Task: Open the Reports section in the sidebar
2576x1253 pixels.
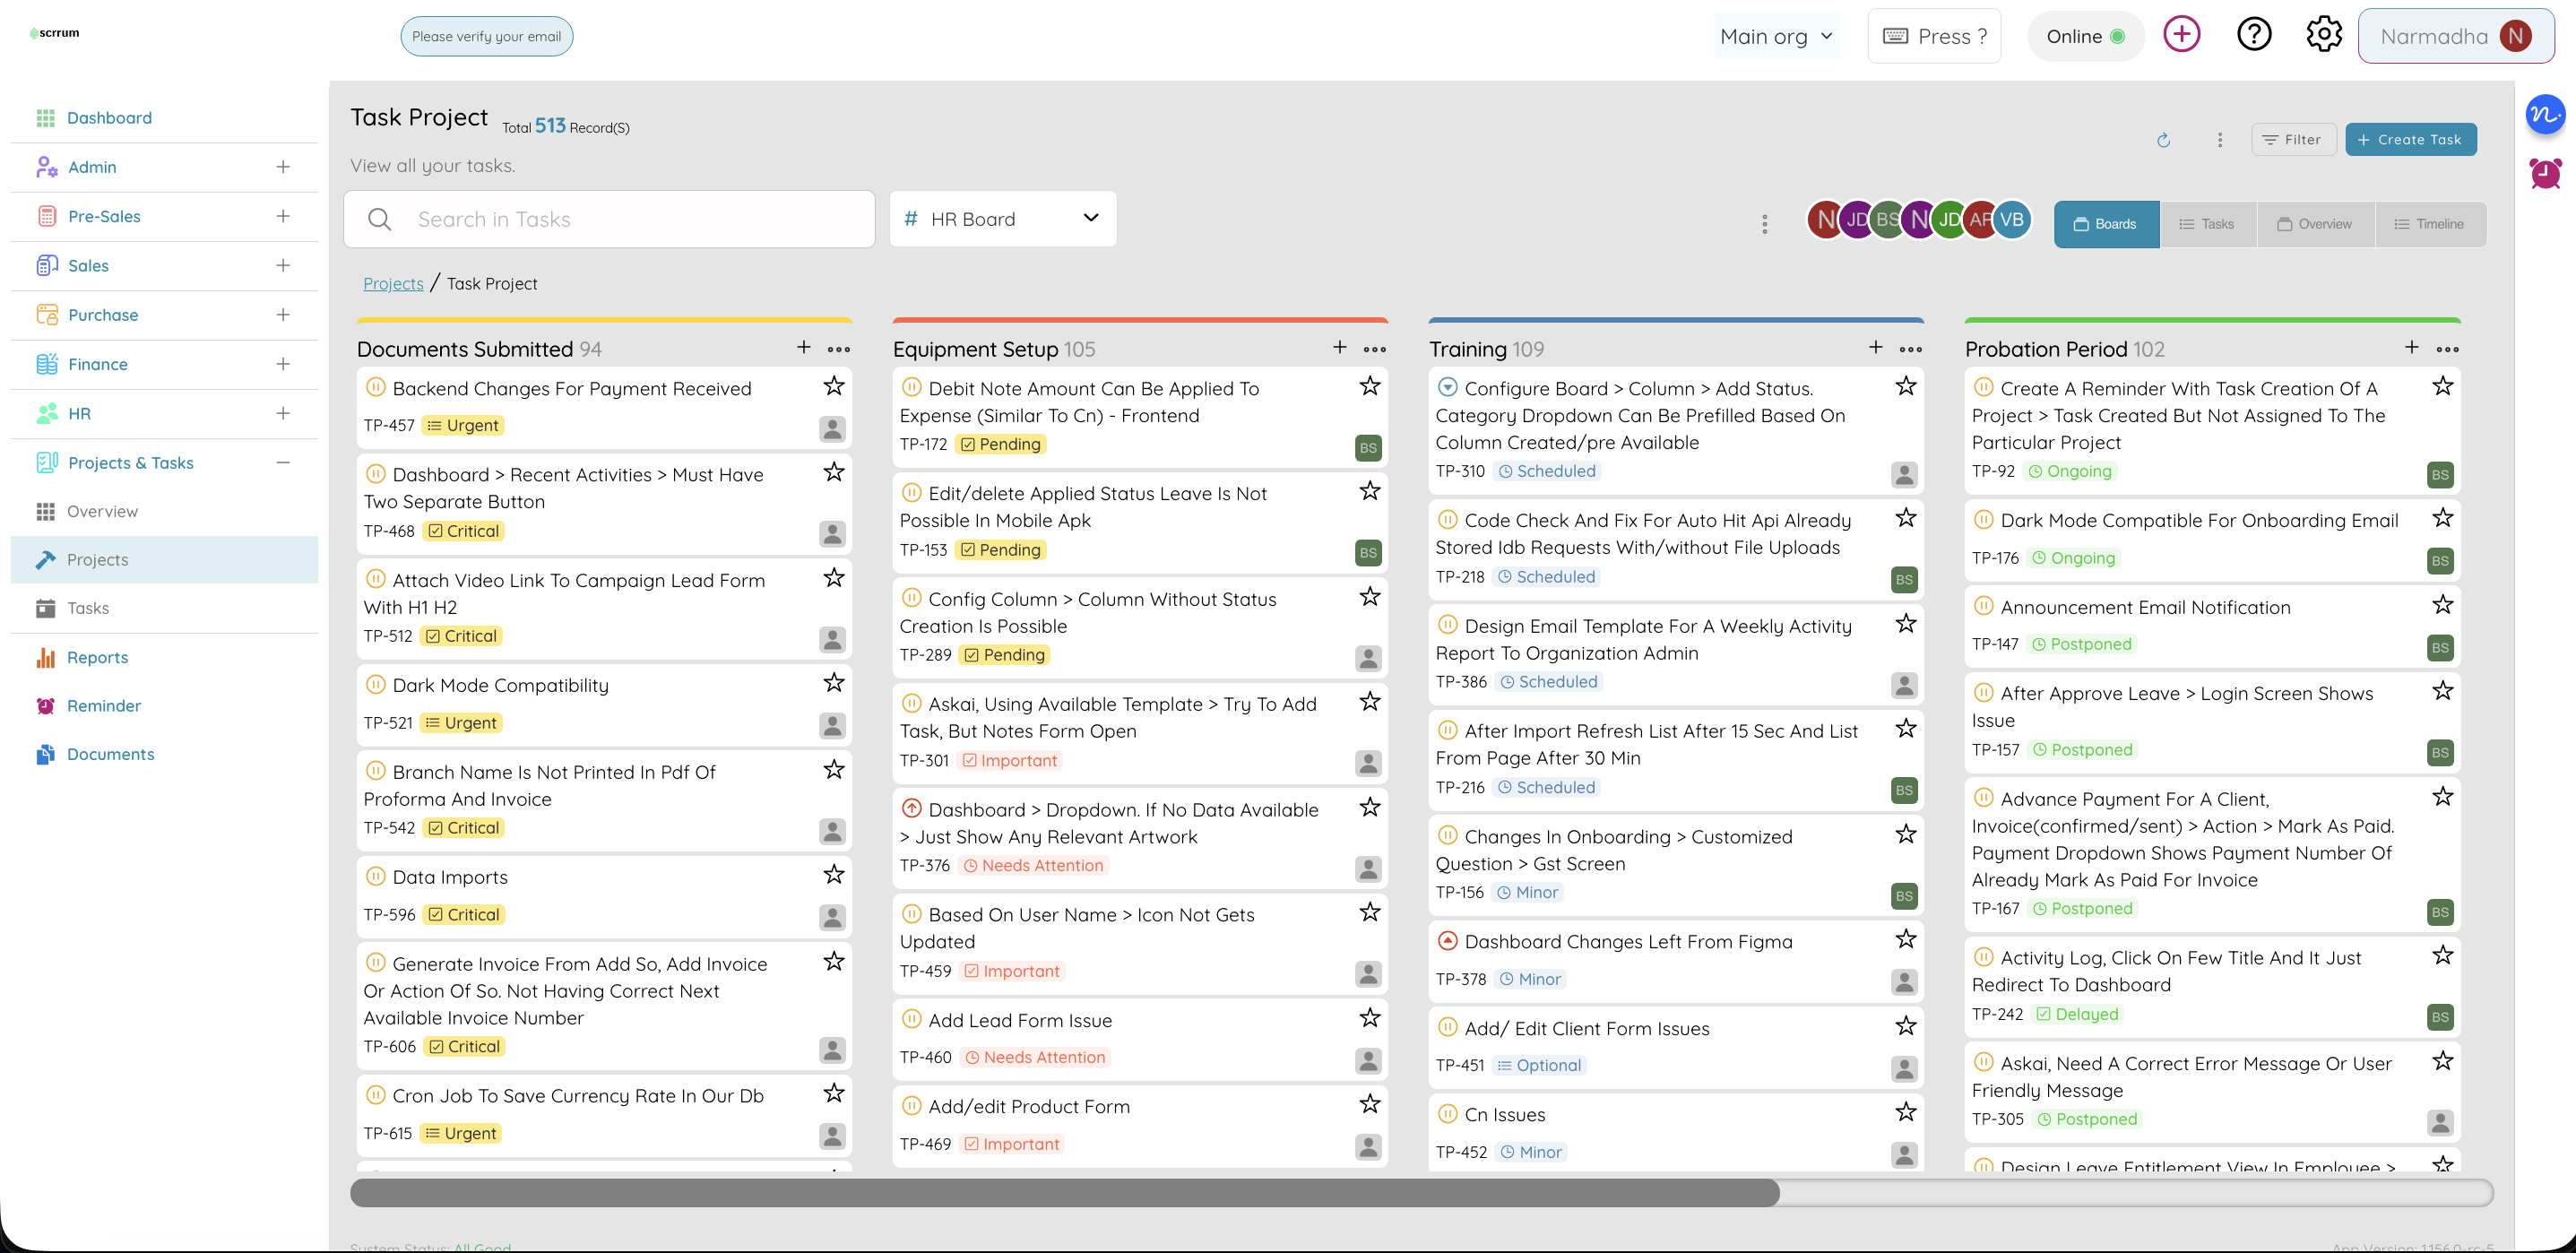Action: coord(97,657)
